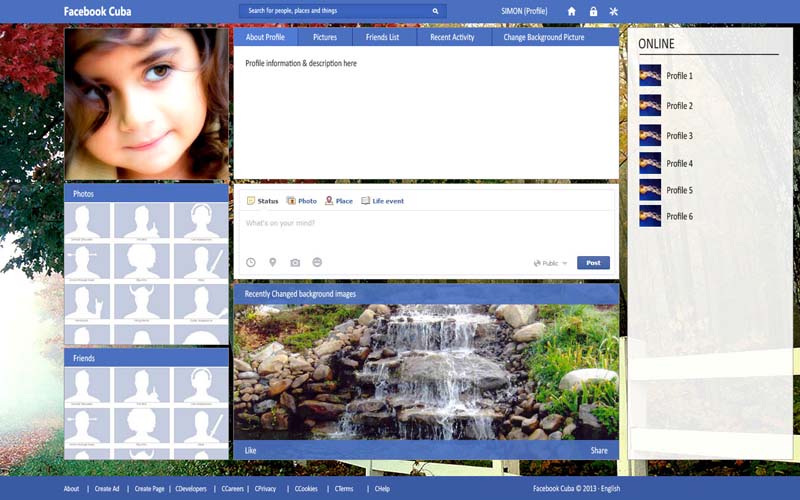Click the search people, places field
Viewport: 800px width, 500px height.
(x=343, y=11)
